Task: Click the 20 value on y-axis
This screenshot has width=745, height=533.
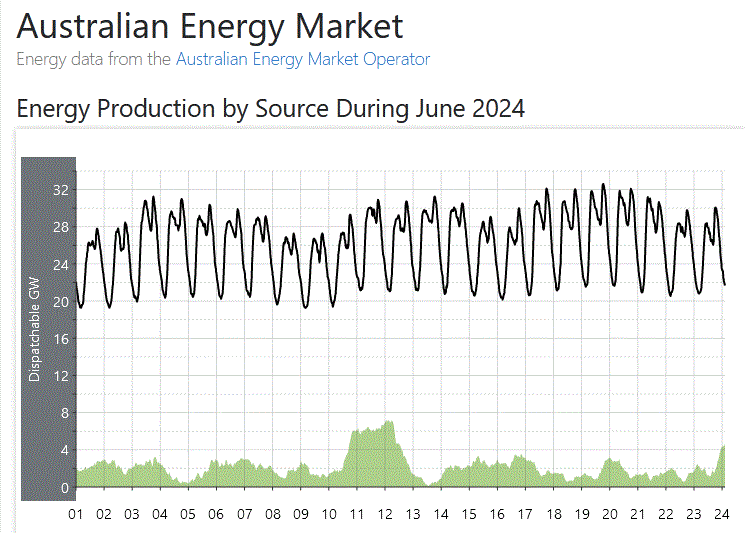Action: tap(61, 302)
